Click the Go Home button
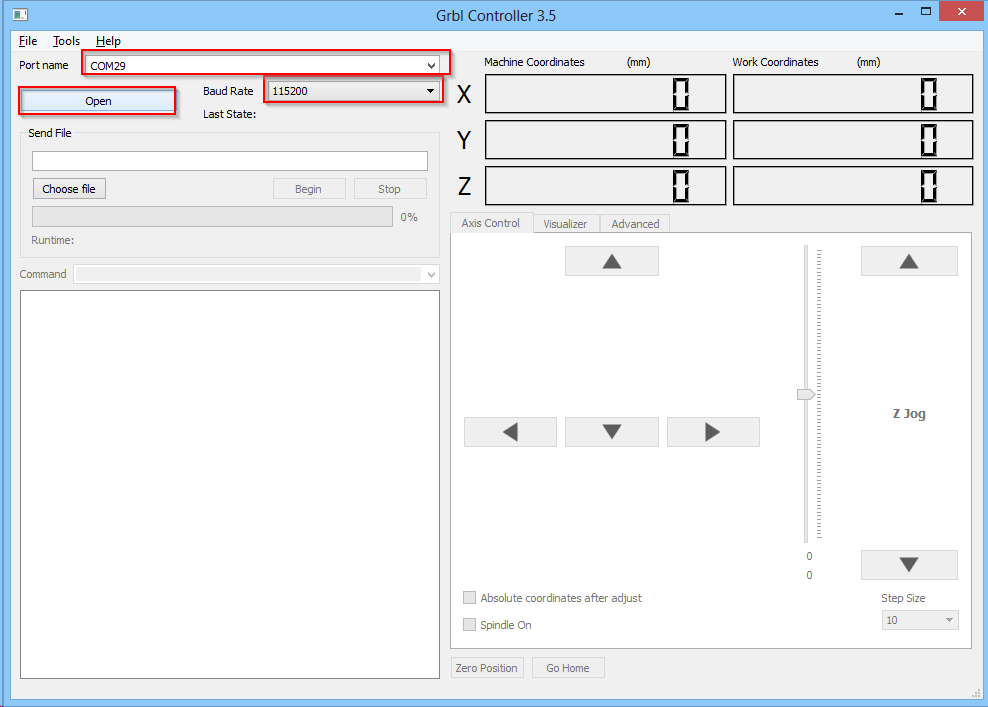The height and width of the screenshot is (707, 988). coord(568,667)
